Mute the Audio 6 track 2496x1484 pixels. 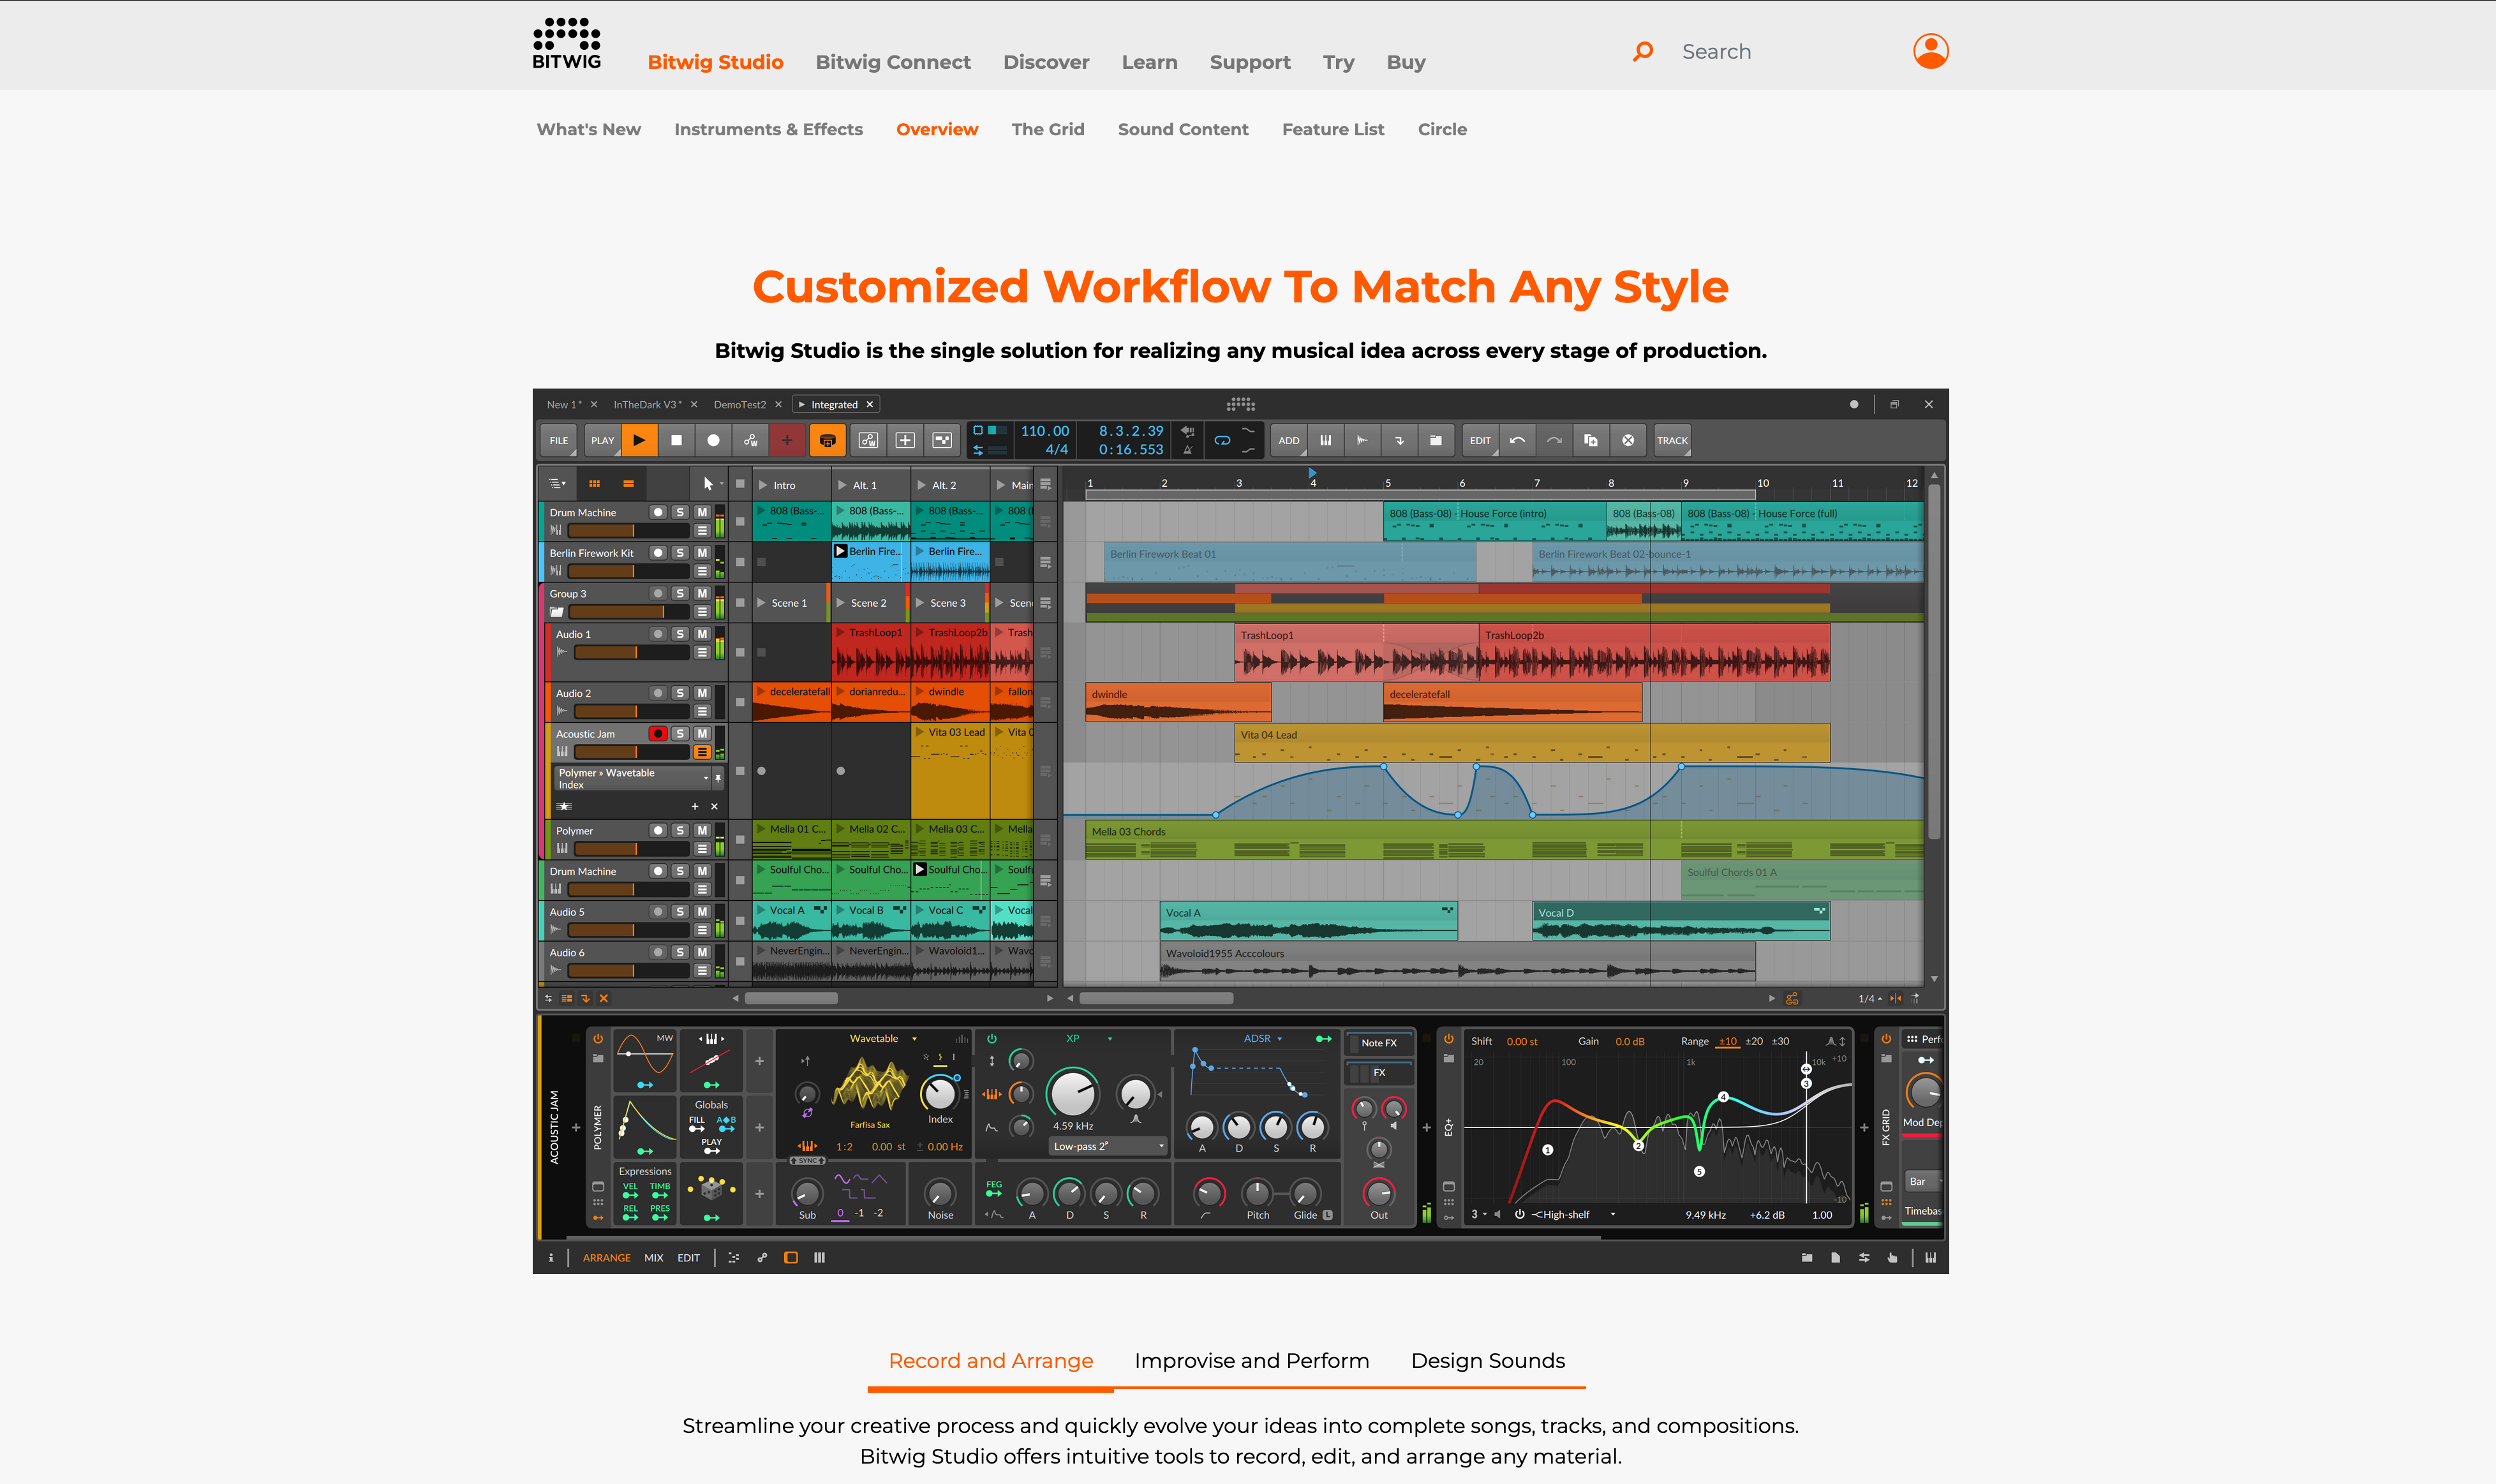click(x=702, y=952)
